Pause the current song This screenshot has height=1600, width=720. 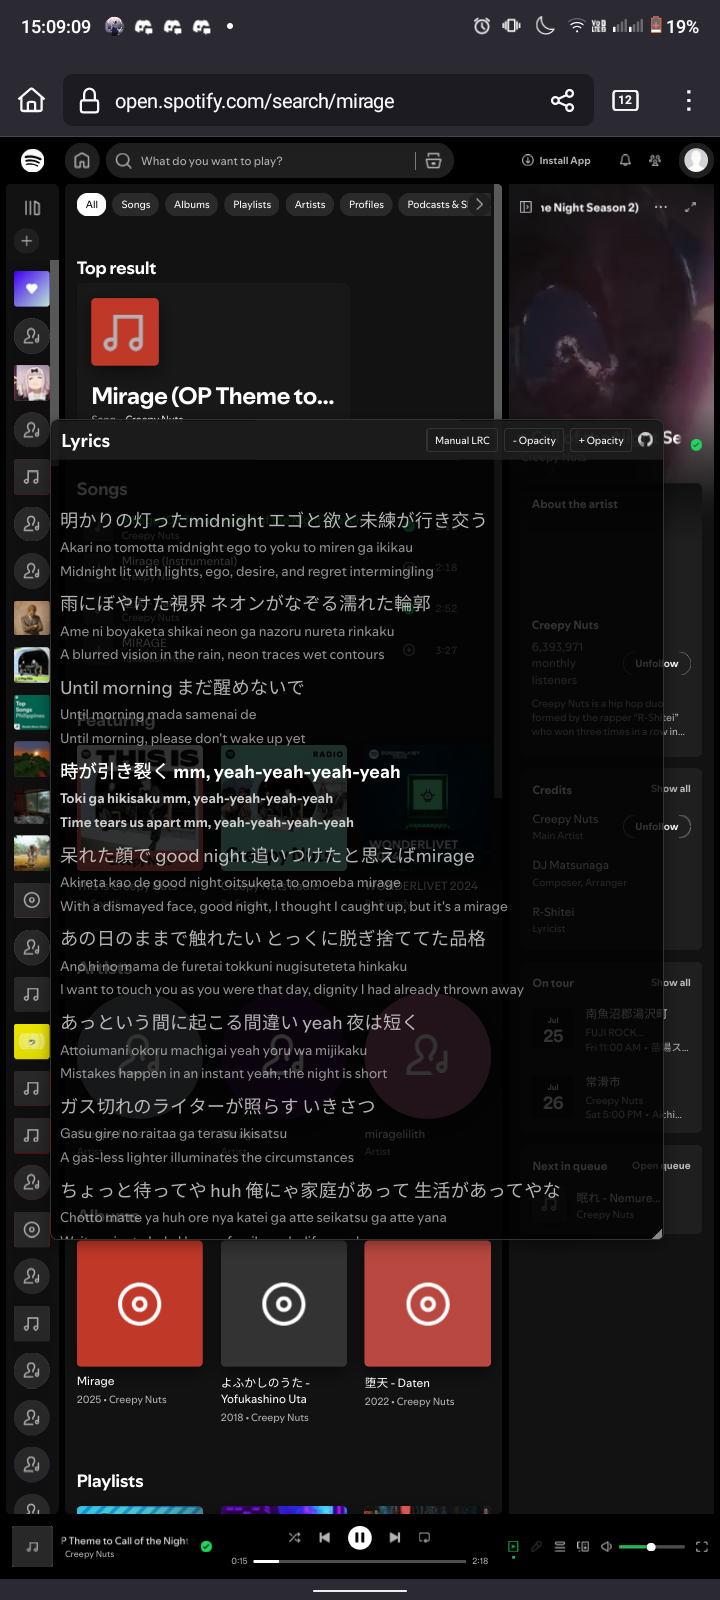[360, 1538]
